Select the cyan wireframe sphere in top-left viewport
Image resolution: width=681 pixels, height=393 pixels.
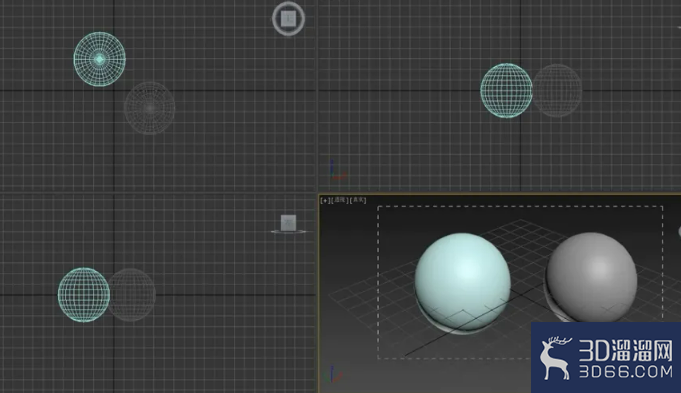[x=99, y=59]
